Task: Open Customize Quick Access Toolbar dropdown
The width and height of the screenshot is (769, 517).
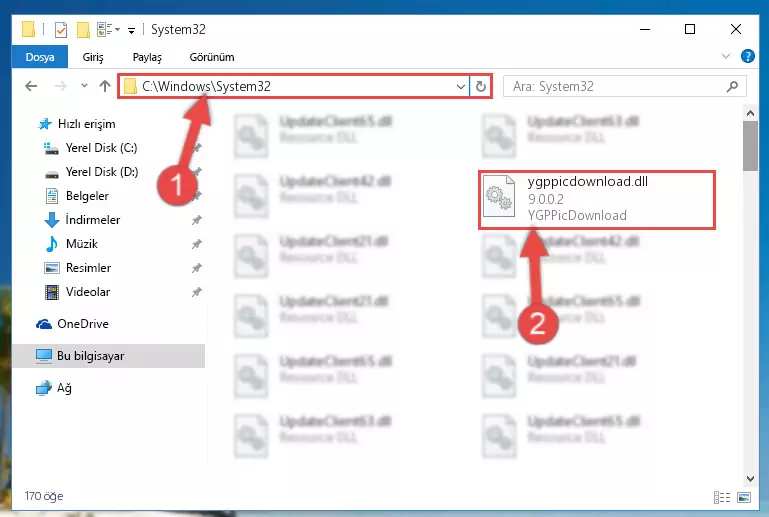Action: point(131,30)
